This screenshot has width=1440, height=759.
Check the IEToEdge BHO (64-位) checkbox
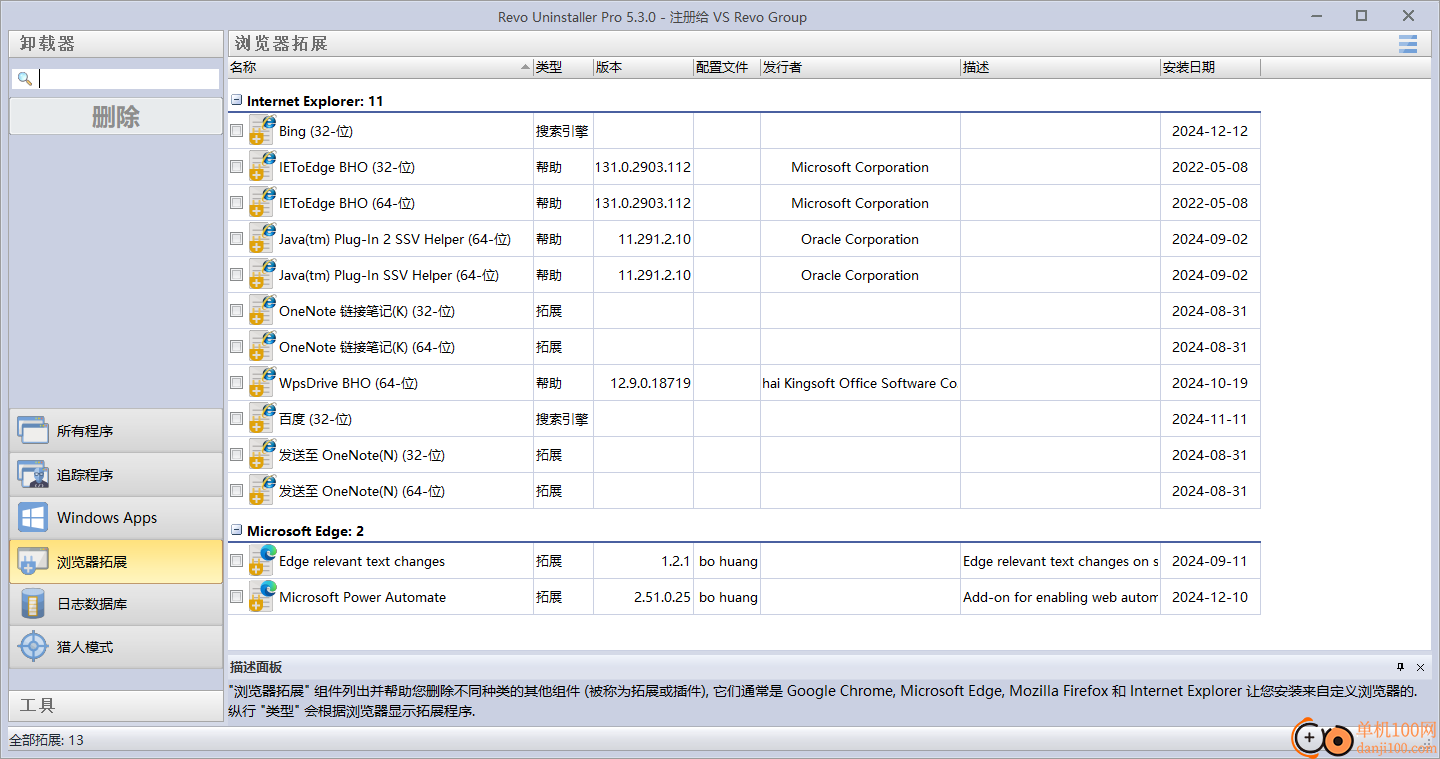(236, 202)
